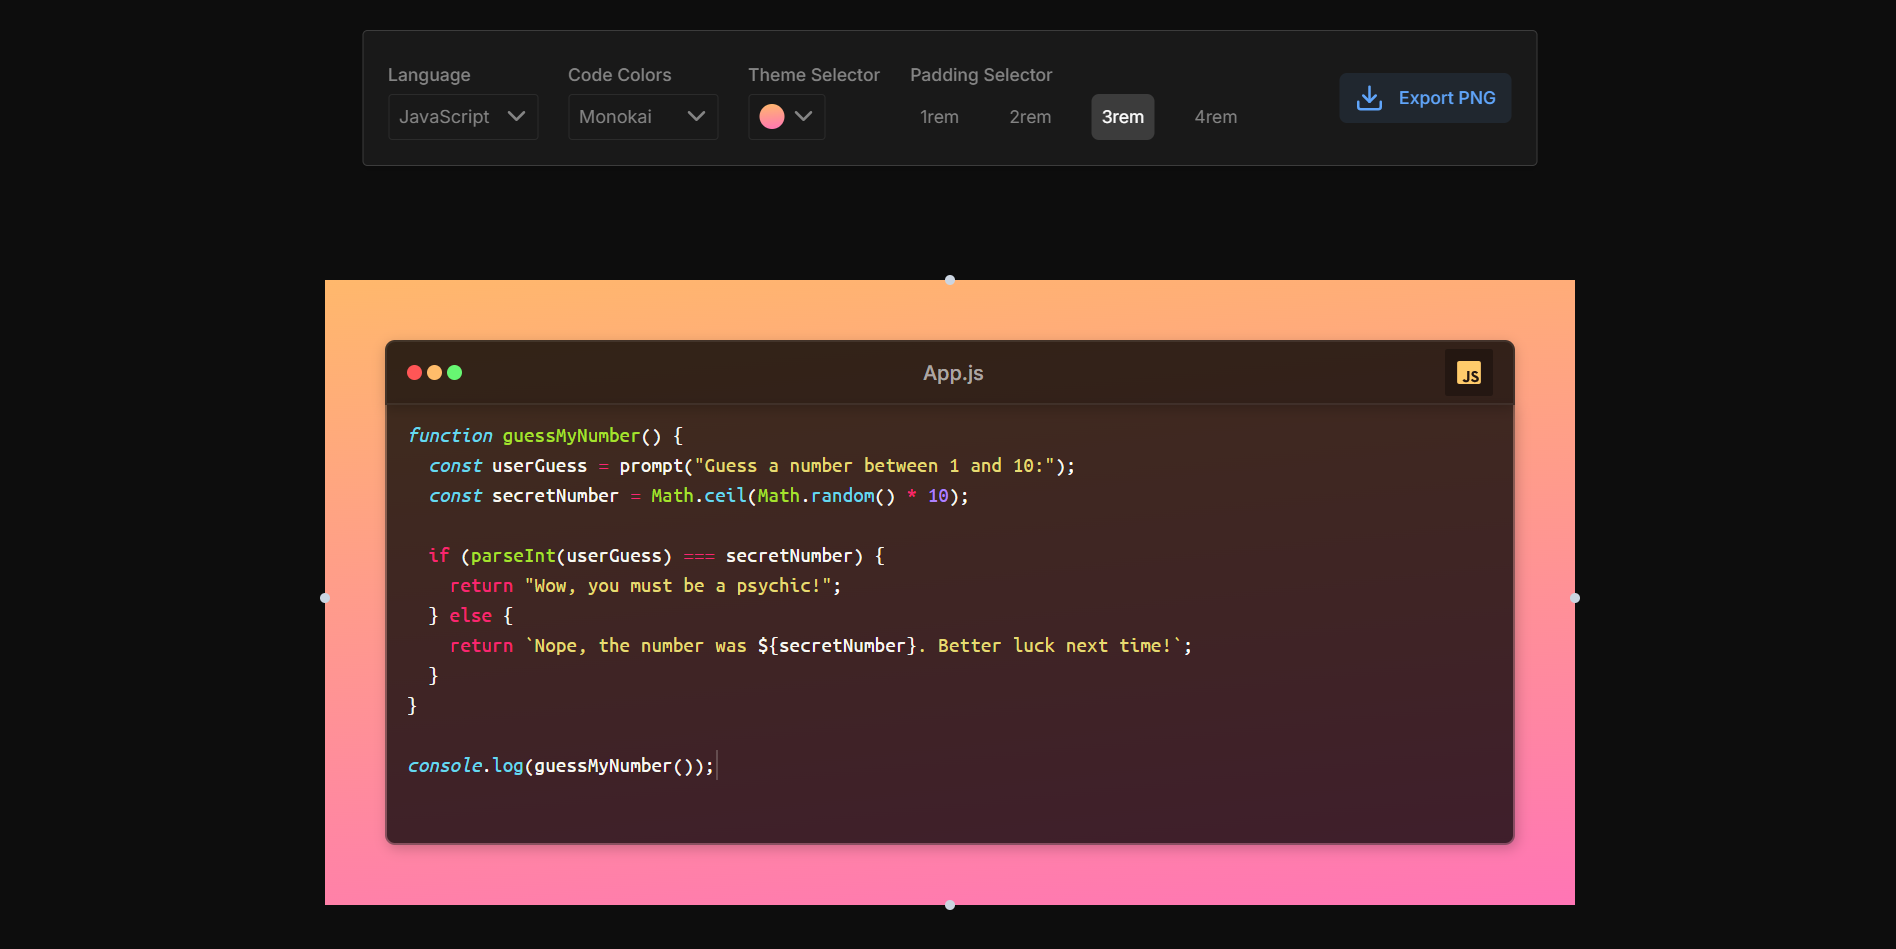Click the Export PNG button

[x=1425, y=97]
